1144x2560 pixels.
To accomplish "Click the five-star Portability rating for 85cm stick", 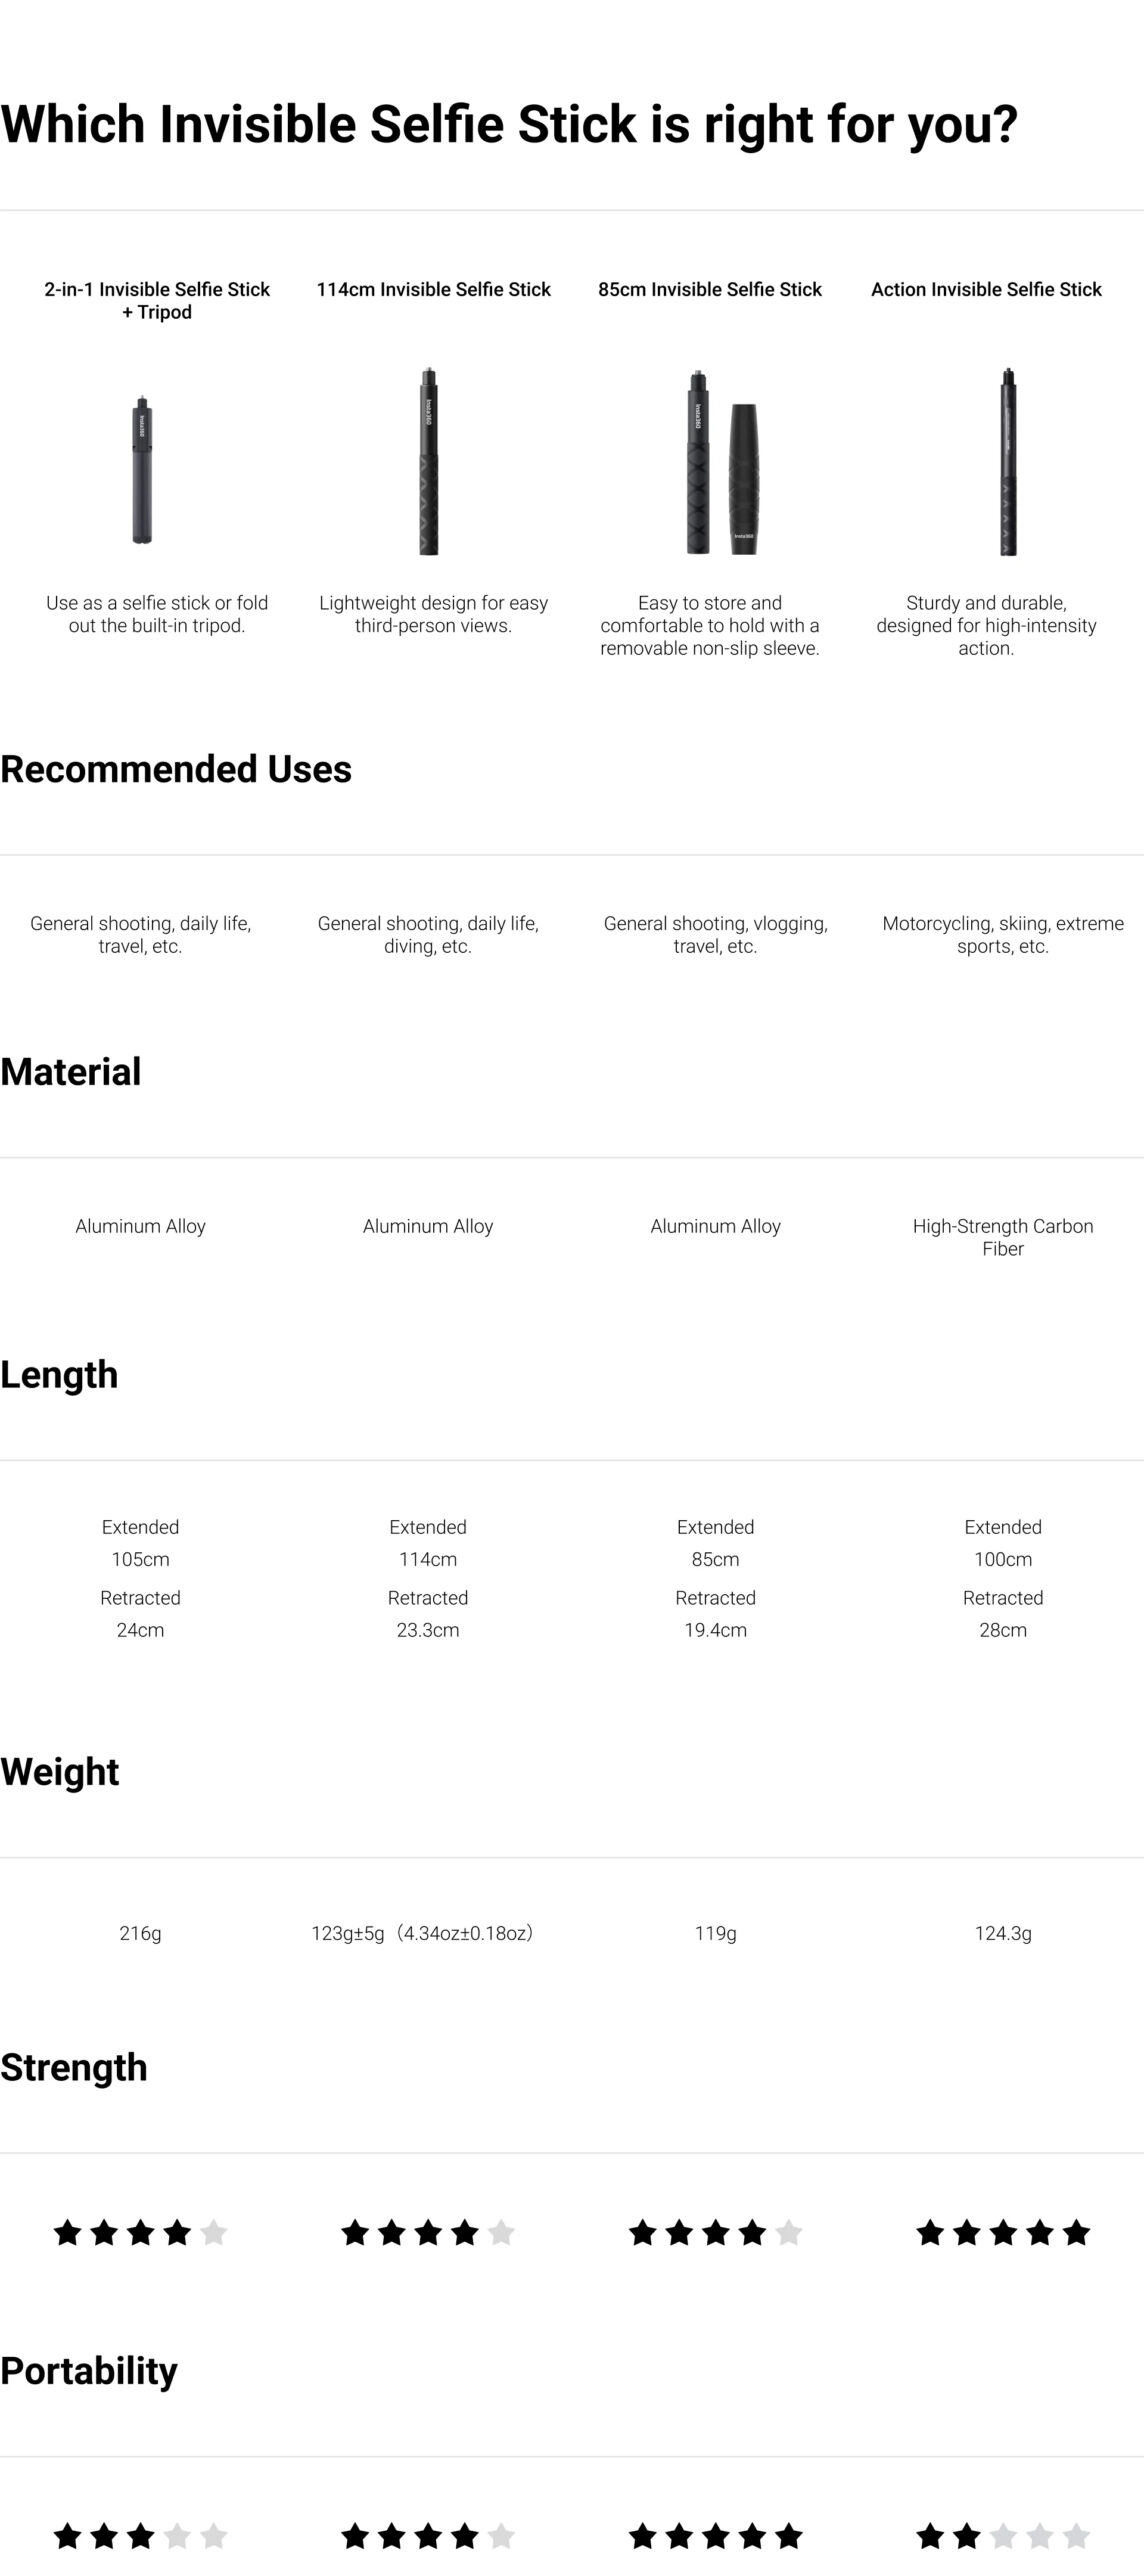I will pyautogui.click(x=715, y=2535).
